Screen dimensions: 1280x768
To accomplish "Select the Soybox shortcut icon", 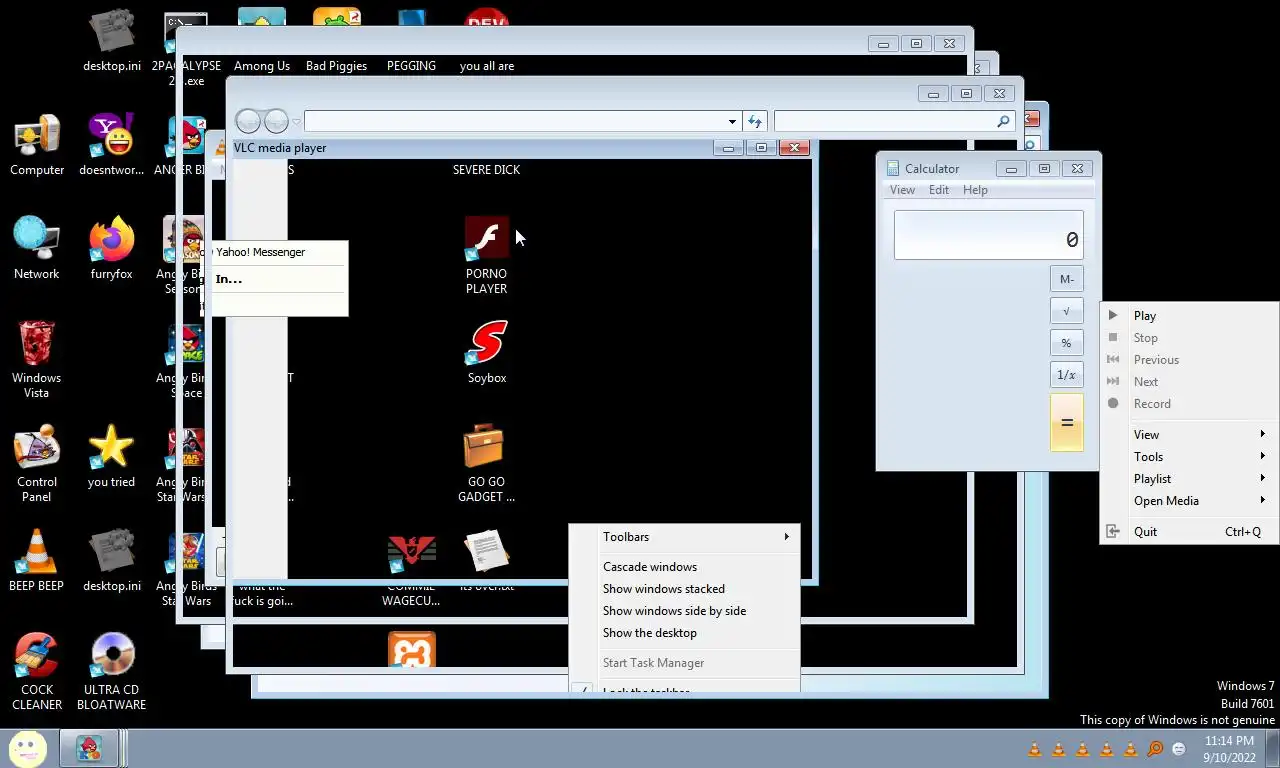I will 487,345.
